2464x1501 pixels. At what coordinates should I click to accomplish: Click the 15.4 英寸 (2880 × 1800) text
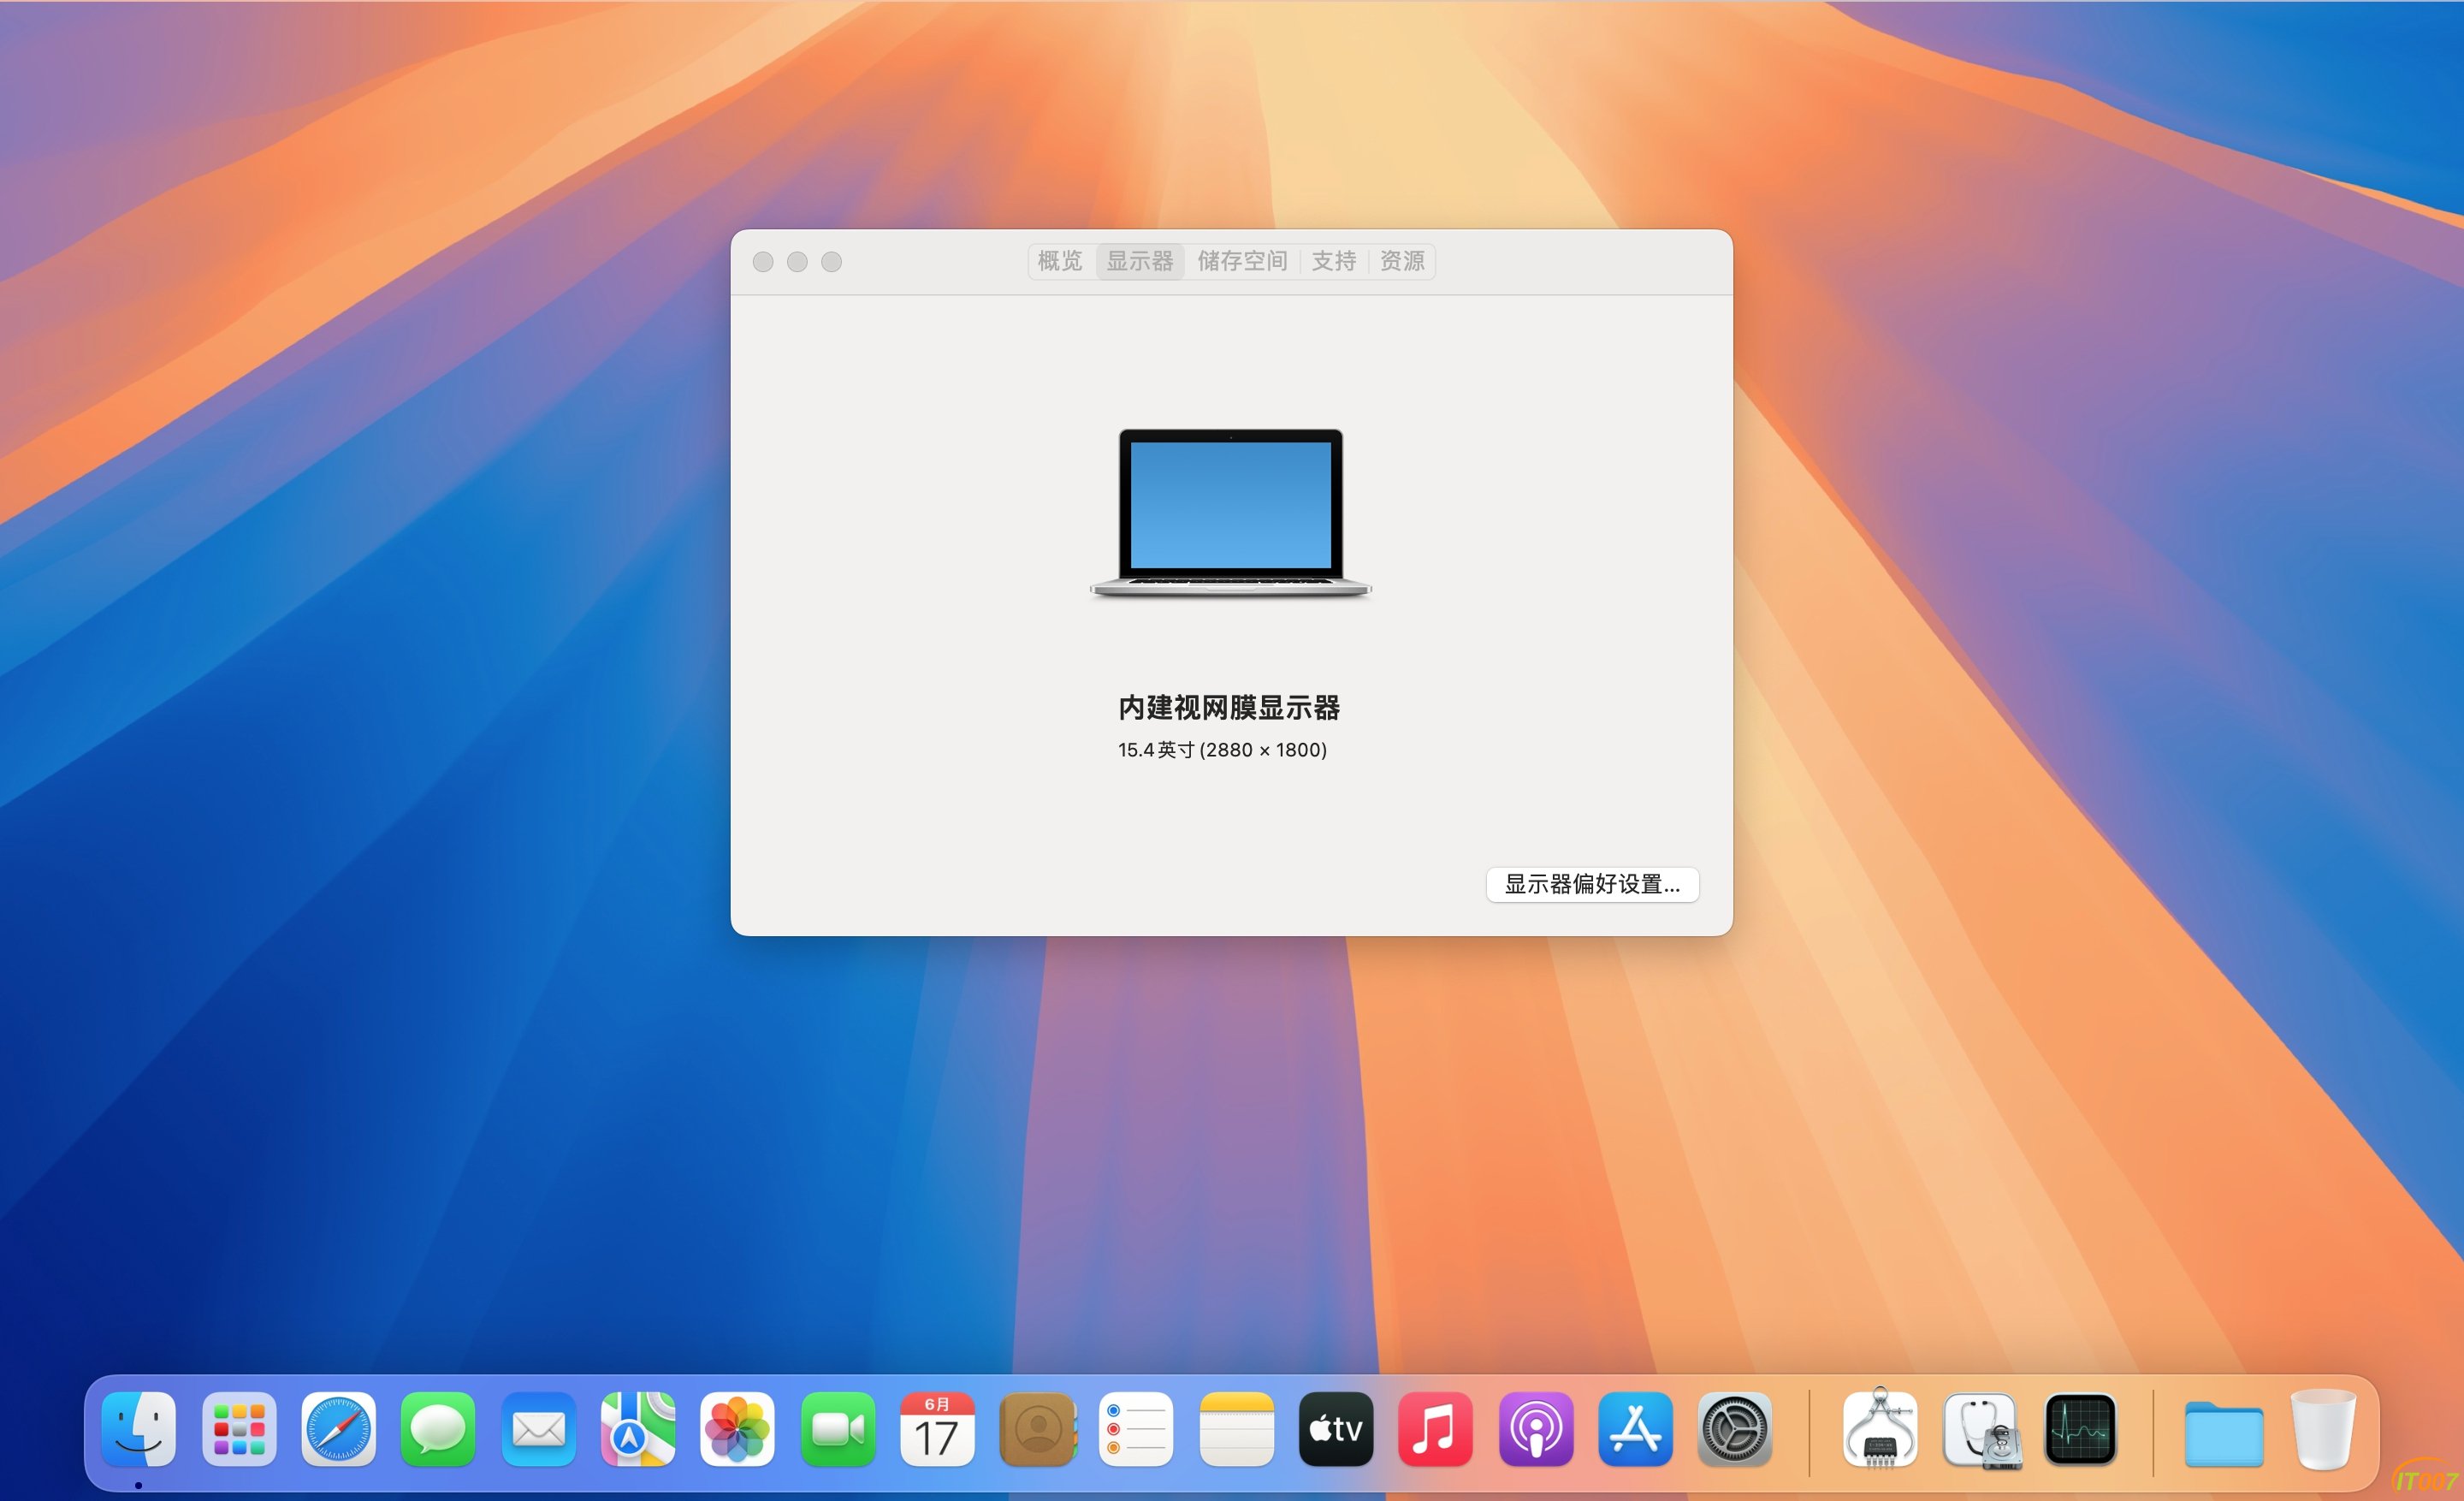(1222, 750)
